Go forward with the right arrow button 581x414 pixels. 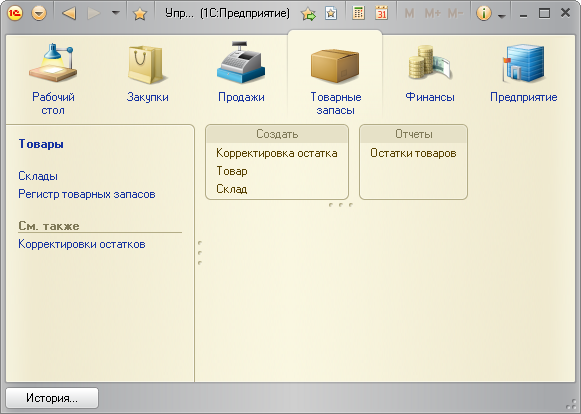click(94, 14)
